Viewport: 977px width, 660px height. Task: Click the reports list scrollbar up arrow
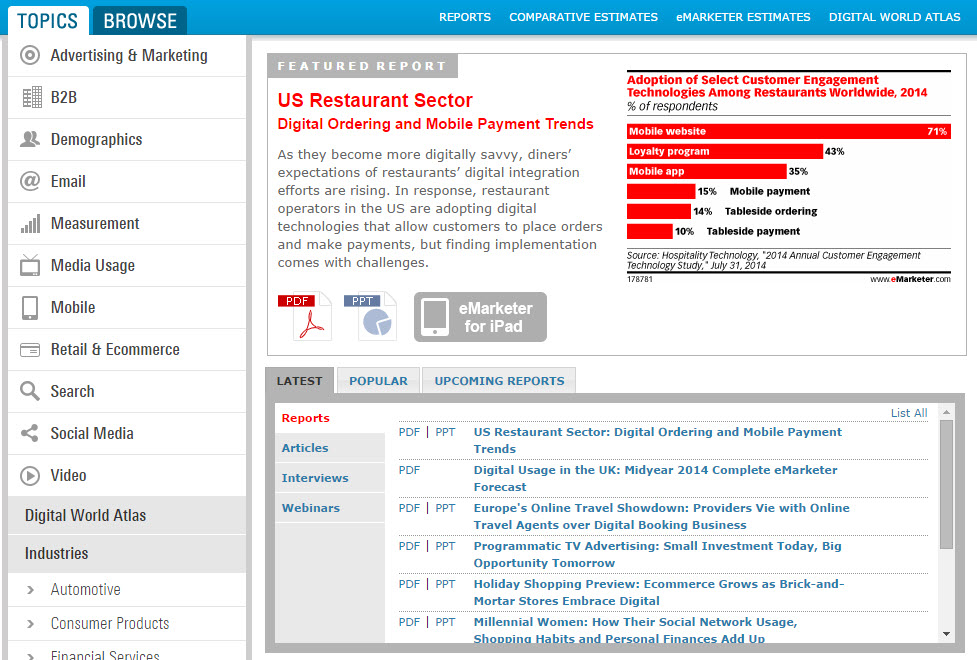click(x=946, y=412)
